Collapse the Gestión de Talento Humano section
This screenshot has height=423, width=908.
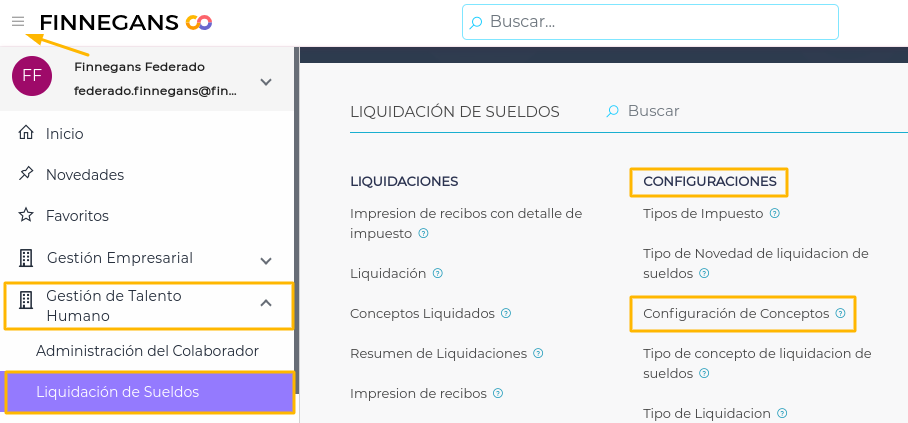[266, 302]
